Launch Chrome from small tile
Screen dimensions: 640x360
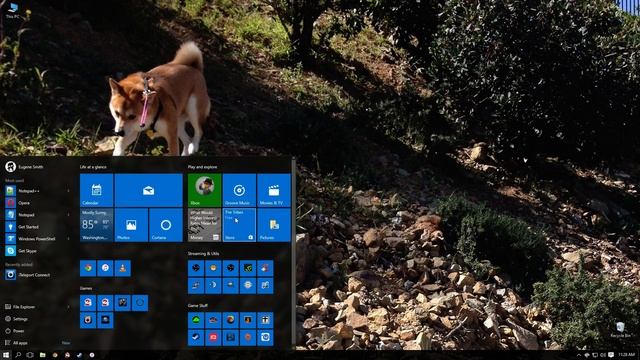click(x=88, y=268)
